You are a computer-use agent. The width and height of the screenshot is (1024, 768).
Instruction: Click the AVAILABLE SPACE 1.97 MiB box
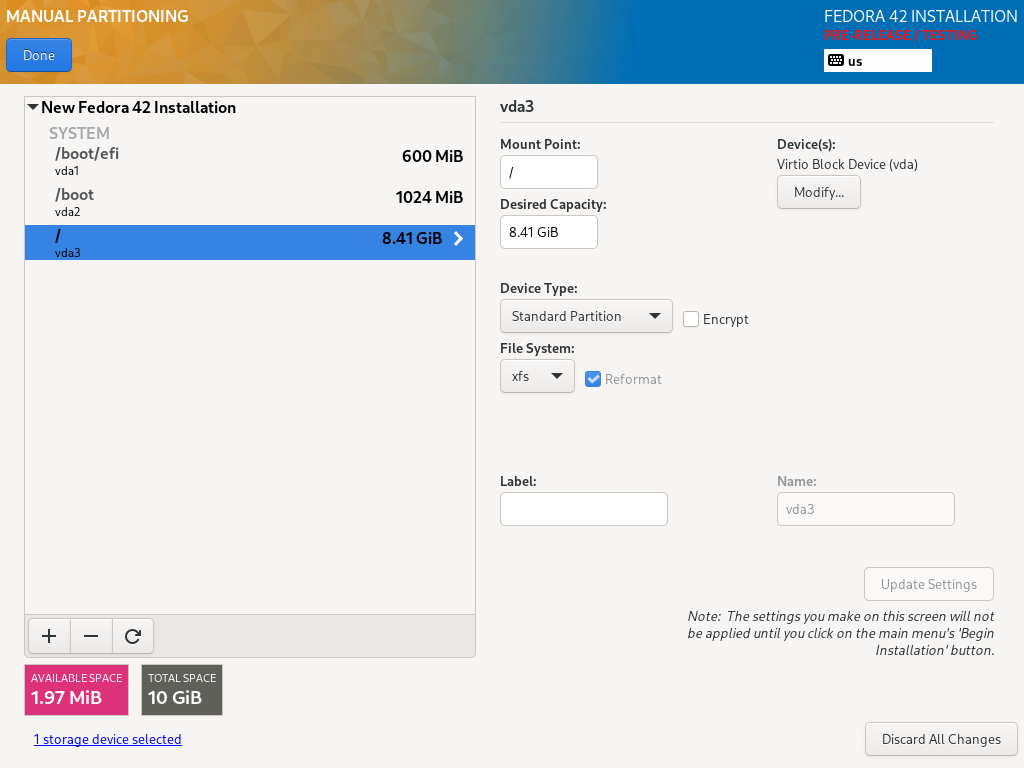[76, 690]
